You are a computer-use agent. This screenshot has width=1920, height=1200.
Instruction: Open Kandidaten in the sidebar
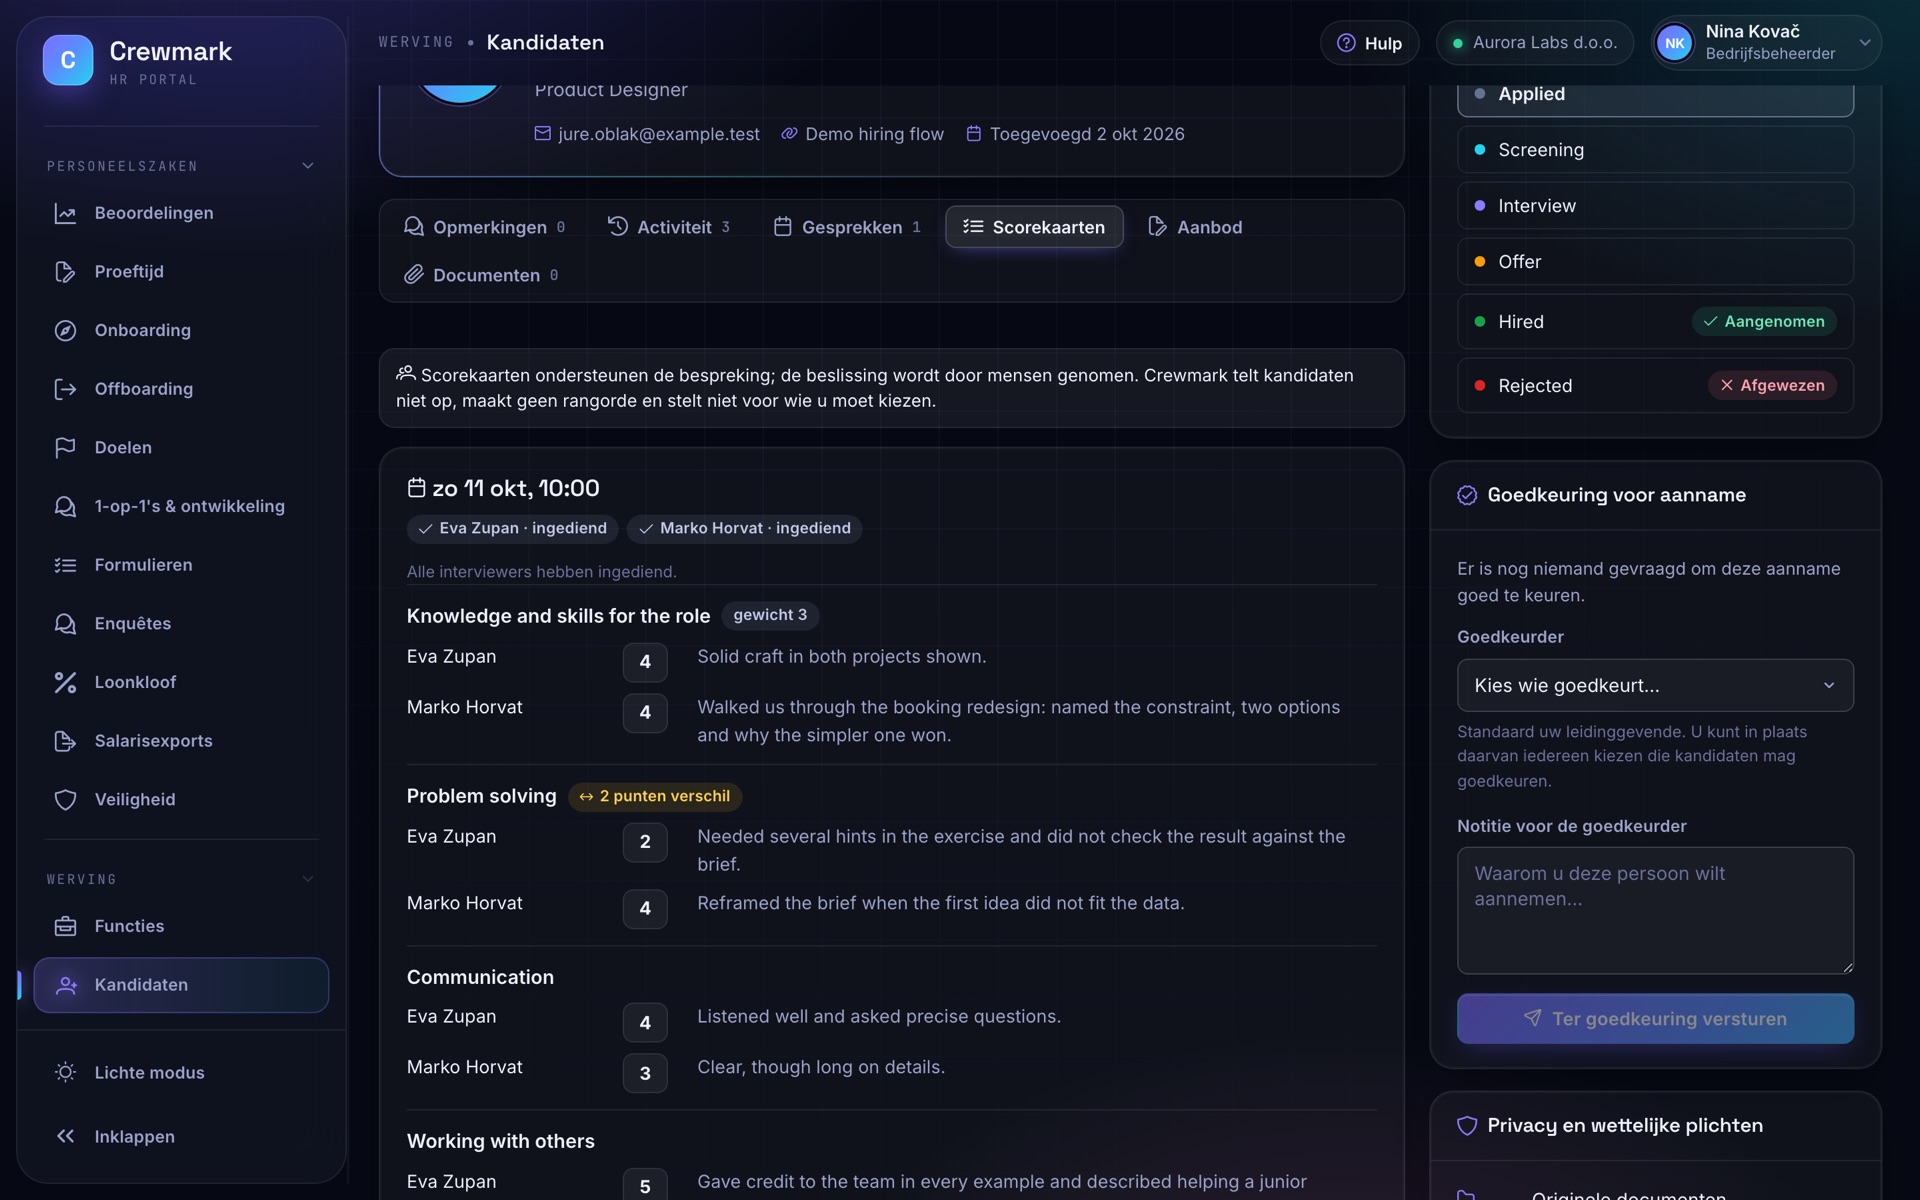181,985
